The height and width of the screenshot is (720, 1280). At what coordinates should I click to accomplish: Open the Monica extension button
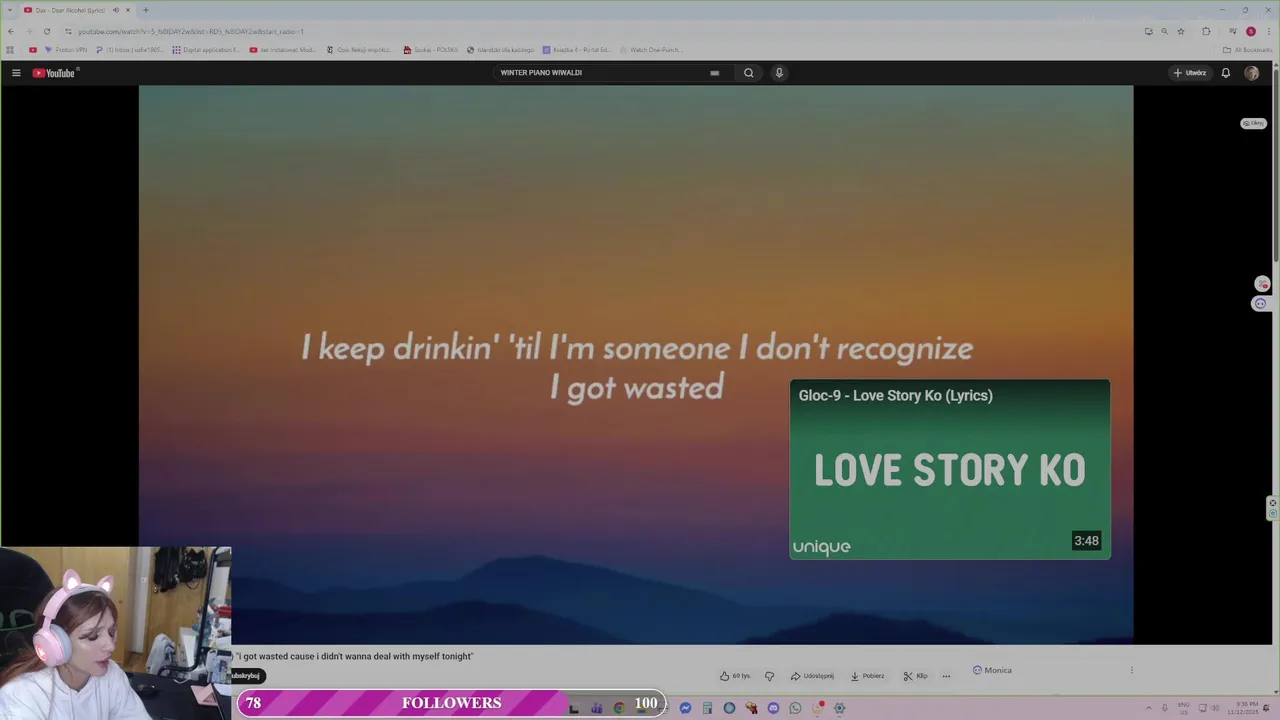(x=992, y=670)
